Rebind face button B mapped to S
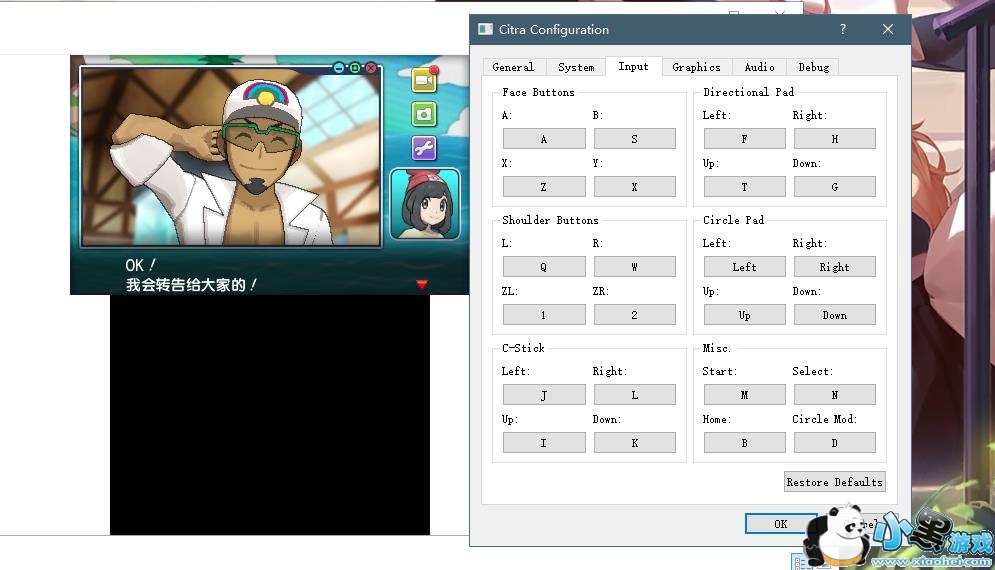995x570 pixels. 635,139
